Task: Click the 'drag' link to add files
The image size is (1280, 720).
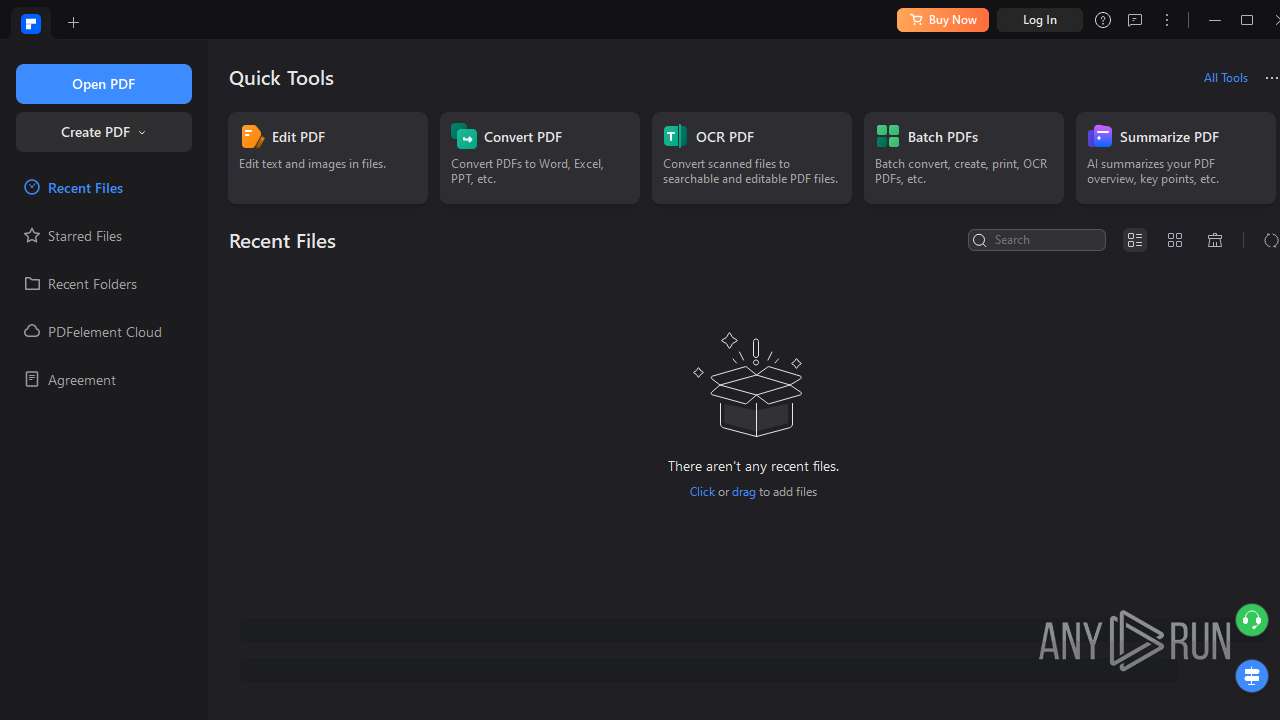Action: (x=744, y=492)
